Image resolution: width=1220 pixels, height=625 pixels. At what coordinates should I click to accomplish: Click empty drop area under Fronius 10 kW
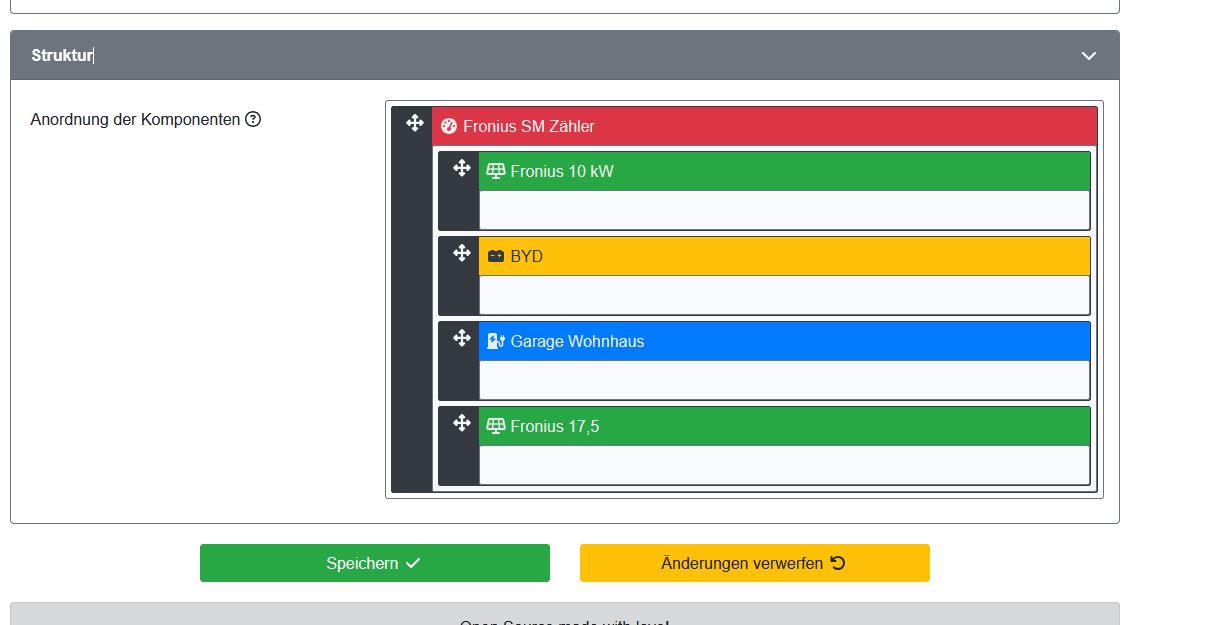click(x=784, y=210)
